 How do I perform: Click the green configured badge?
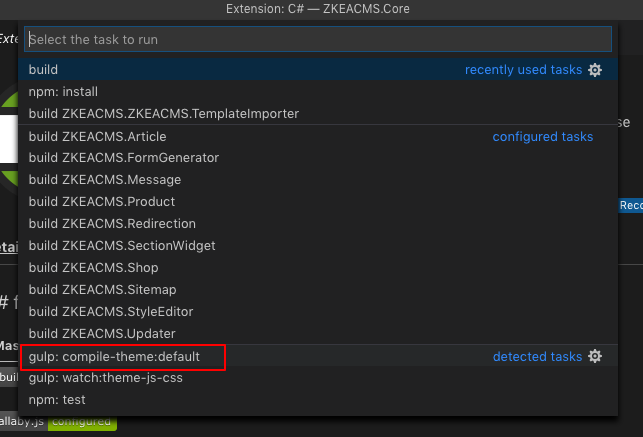(82, 422)
